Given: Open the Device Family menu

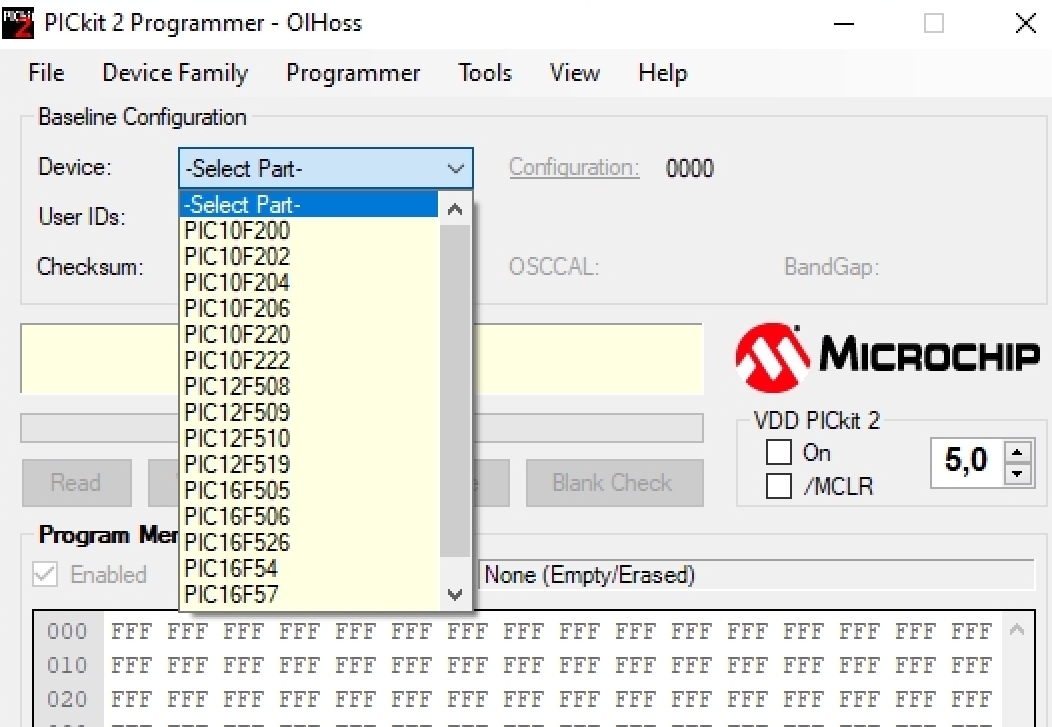Looking at the screenshot, I should (x=175, y=72).
